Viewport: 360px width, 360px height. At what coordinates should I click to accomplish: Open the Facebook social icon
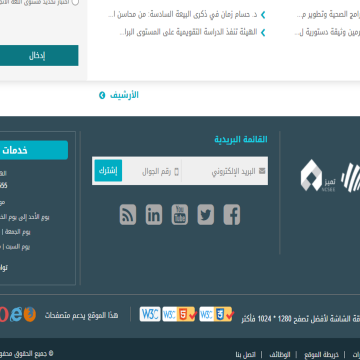pos(232,215)
